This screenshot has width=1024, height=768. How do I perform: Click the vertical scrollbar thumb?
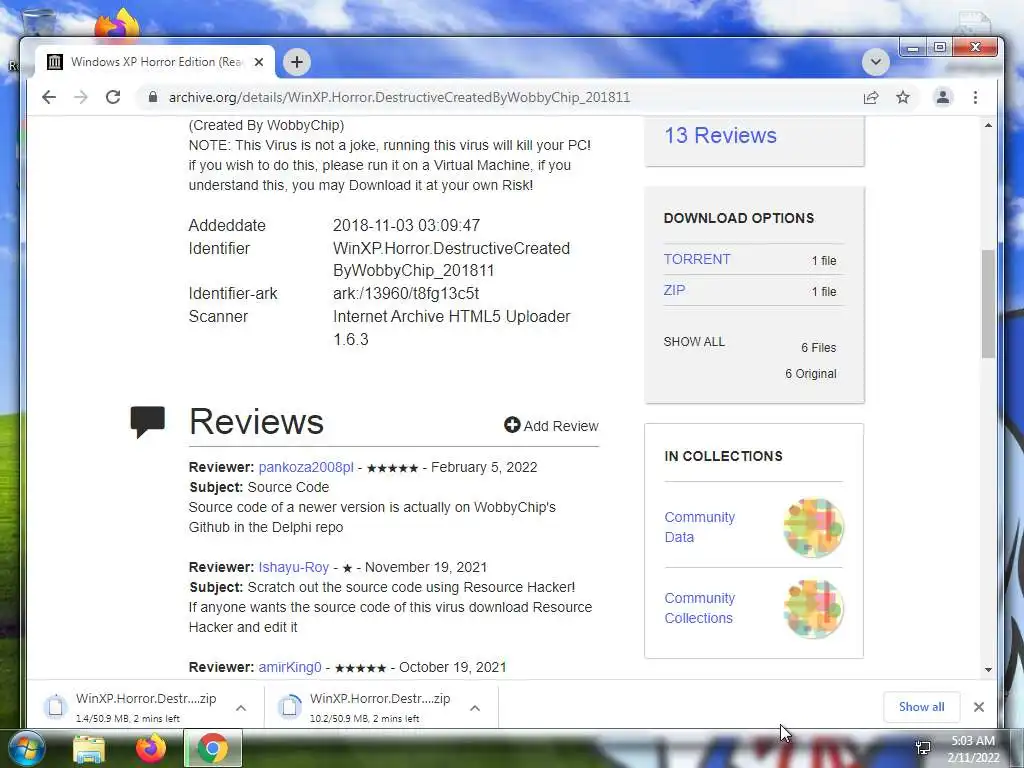click(x=989, y=304)
